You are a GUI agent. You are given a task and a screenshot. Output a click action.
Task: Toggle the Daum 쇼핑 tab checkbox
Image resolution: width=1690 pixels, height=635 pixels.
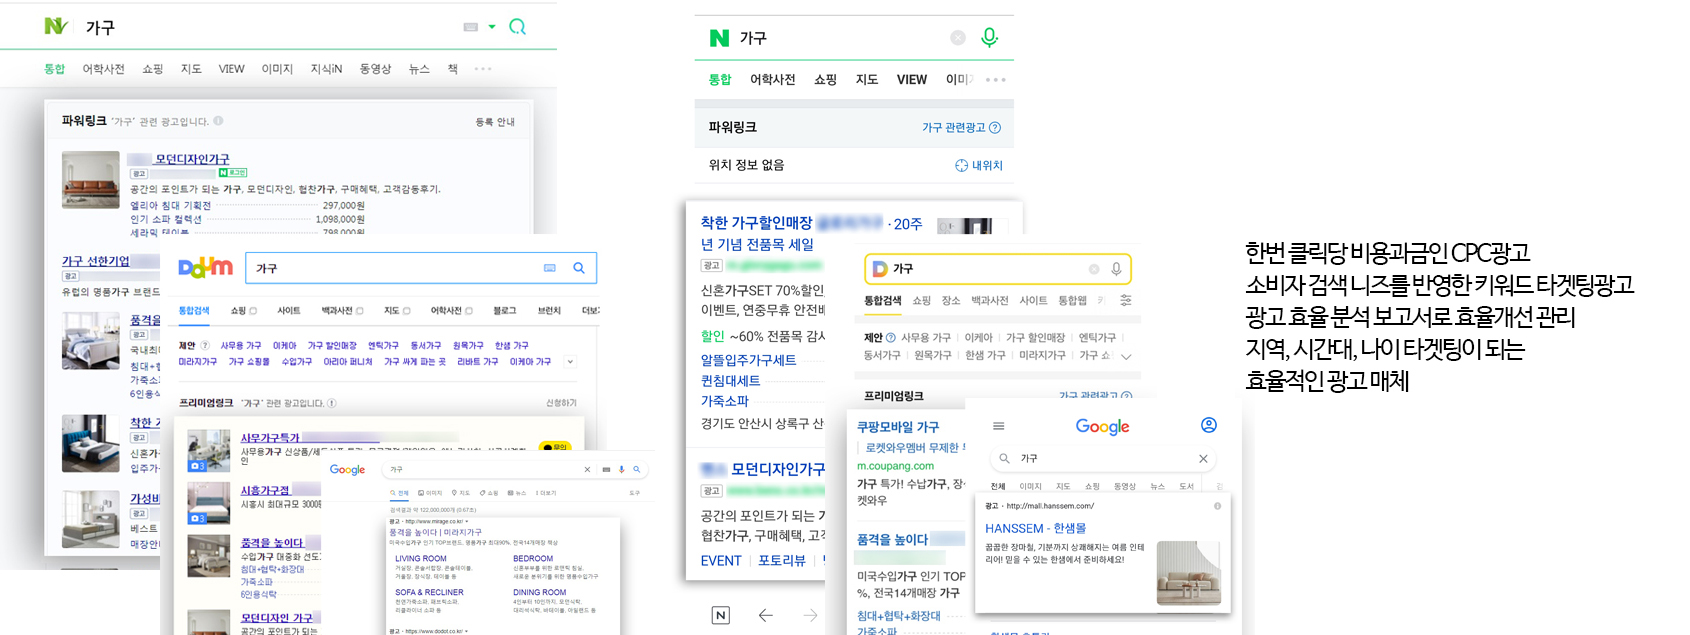coord(253,311)
